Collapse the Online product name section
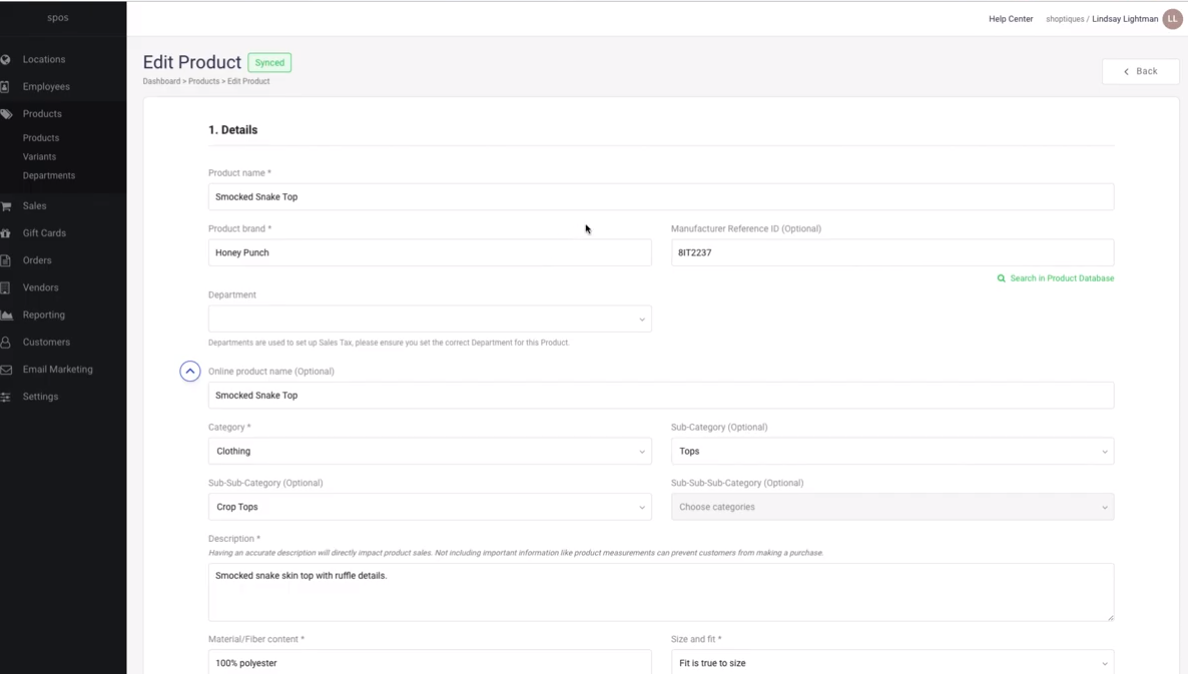This screenshot has width=1189, height=675. pos(190,371)
